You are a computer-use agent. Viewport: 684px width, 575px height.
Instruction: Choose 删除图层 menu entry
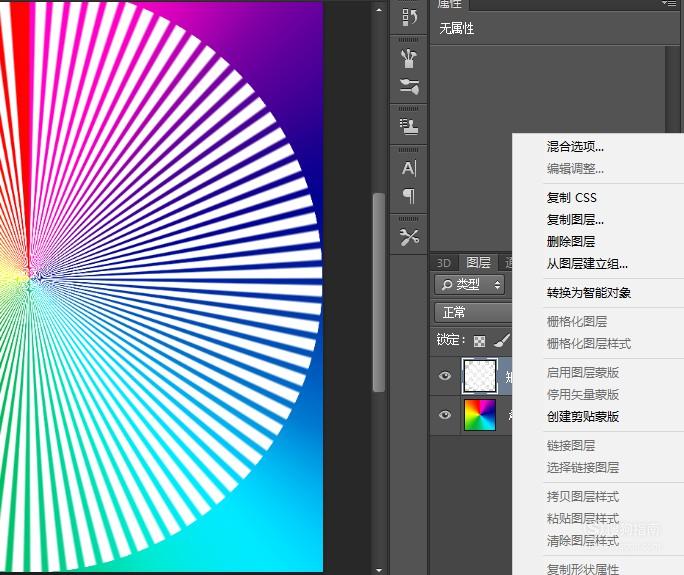click(x=571, y=241)
